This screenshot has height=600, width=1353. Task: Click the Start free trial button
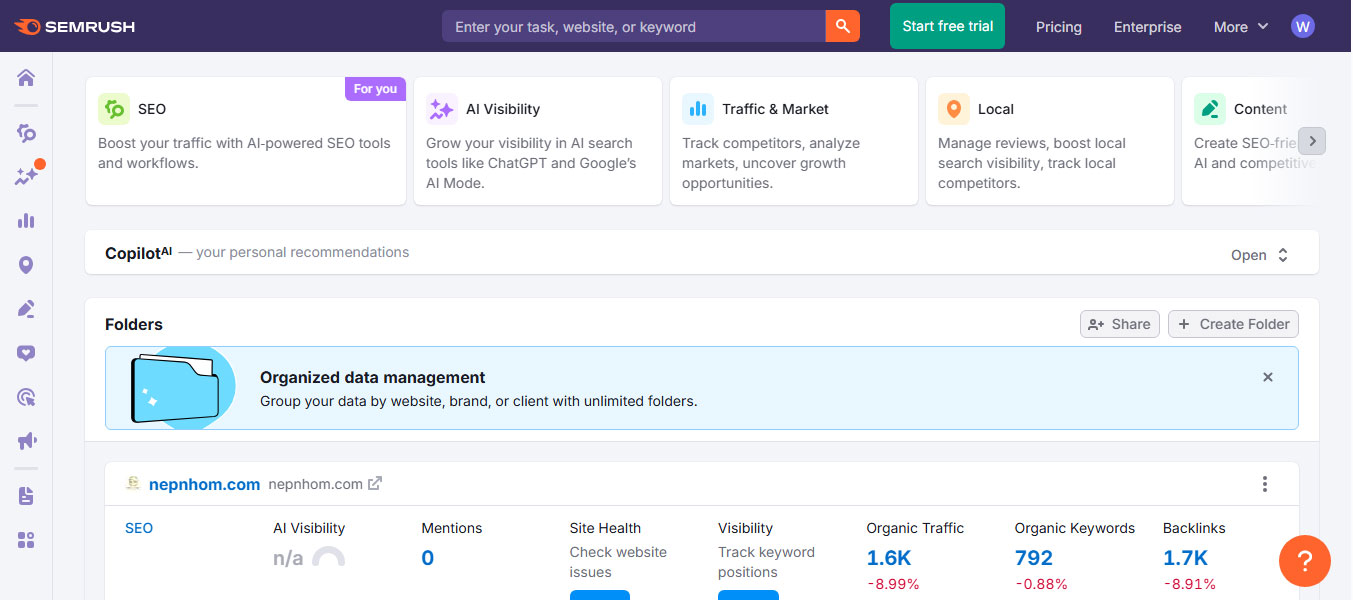[946, 26]
